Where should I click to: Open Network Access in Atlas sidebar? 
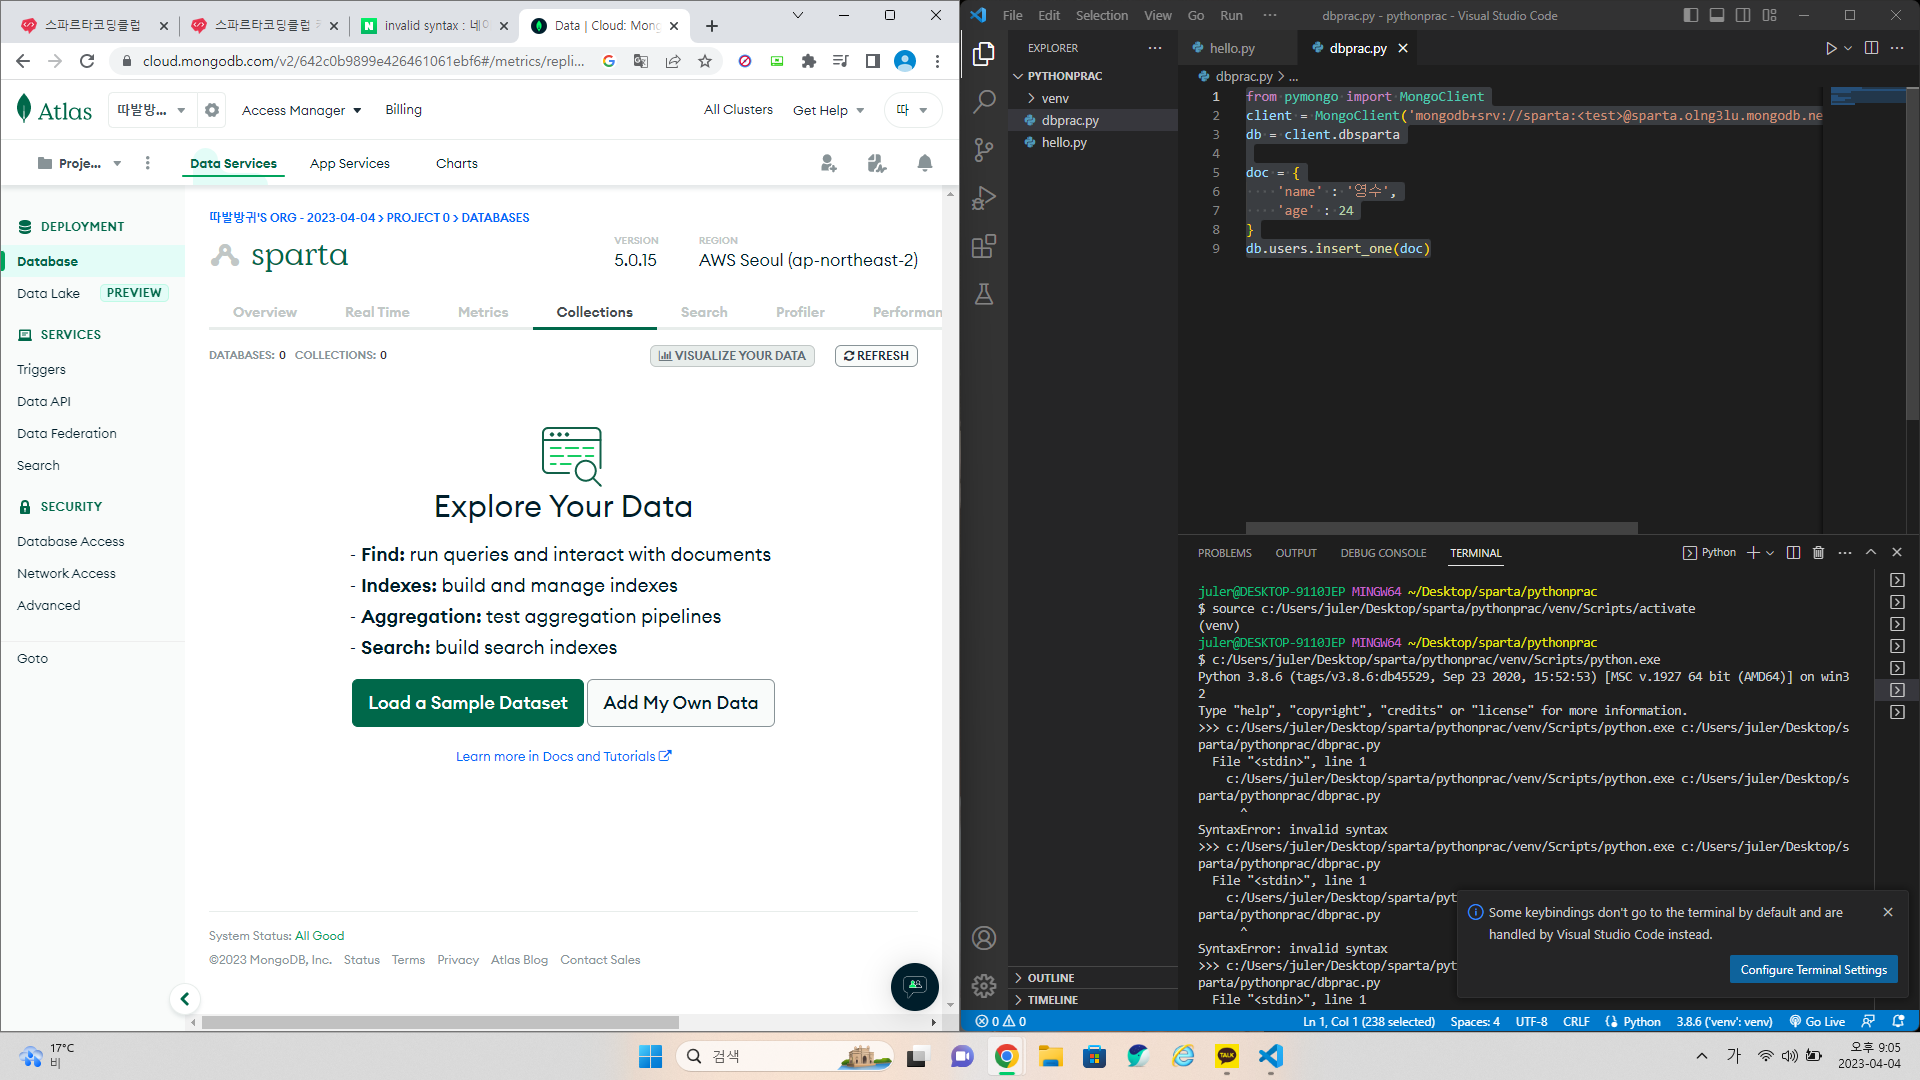66,573
